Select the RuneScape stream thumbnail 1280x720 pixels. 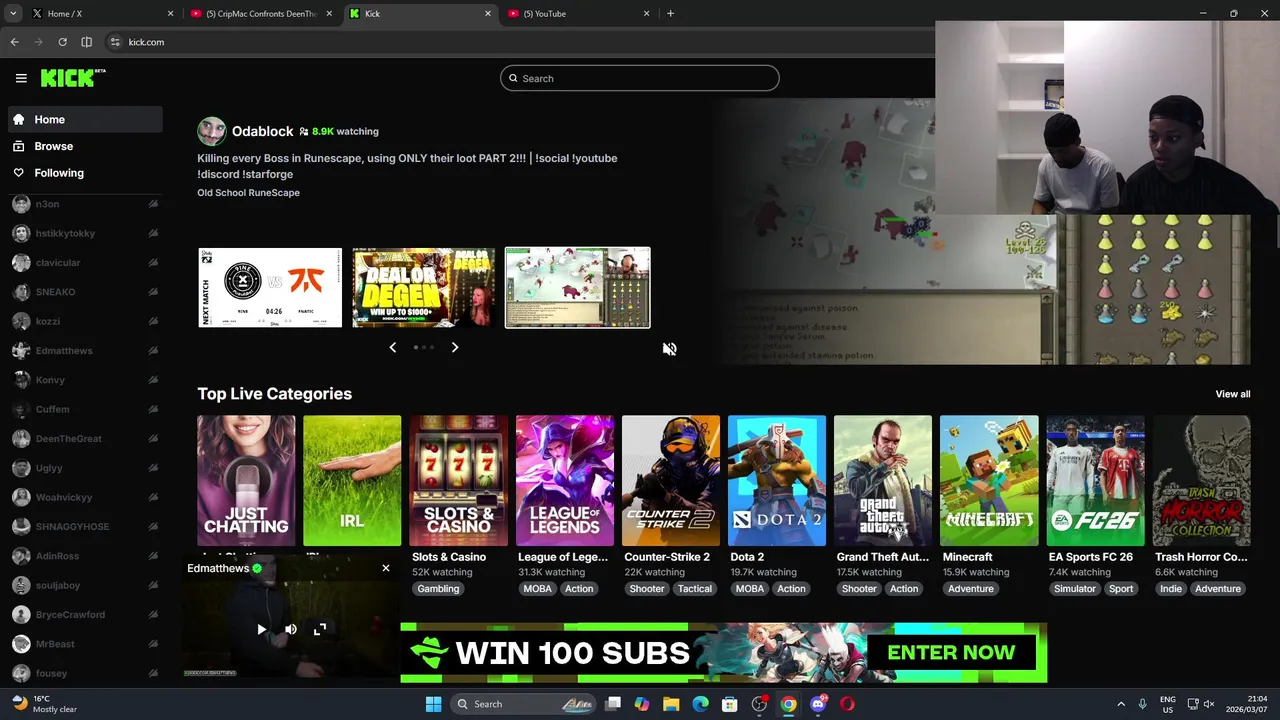tap(577, 288)
